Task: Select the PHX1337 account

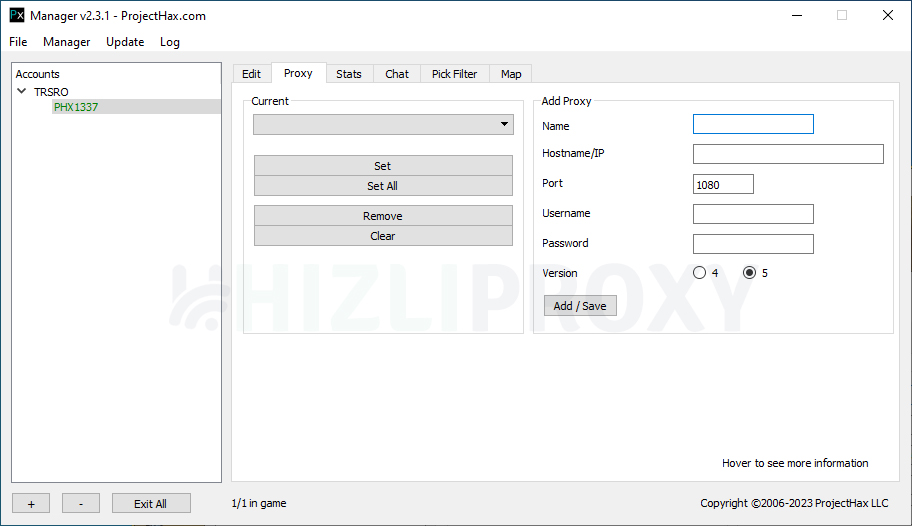Action: 76,107
